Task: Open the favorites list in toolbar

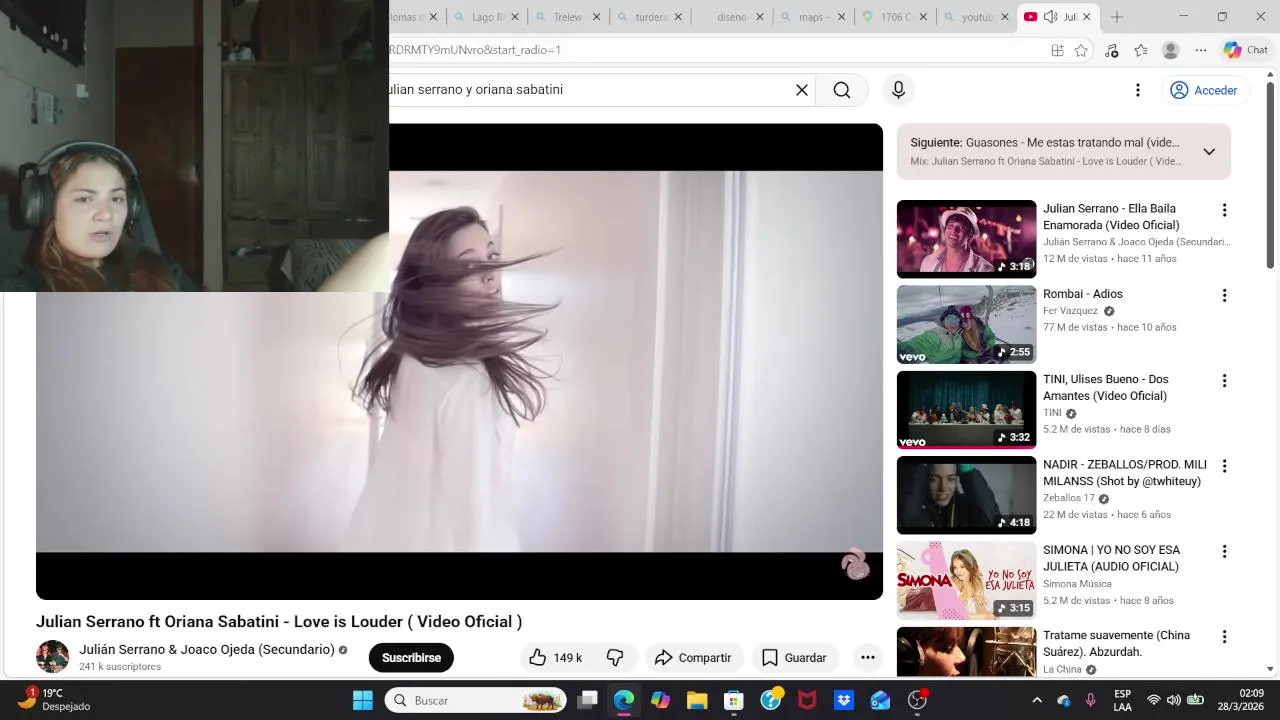Action: tap(1141, 50)
